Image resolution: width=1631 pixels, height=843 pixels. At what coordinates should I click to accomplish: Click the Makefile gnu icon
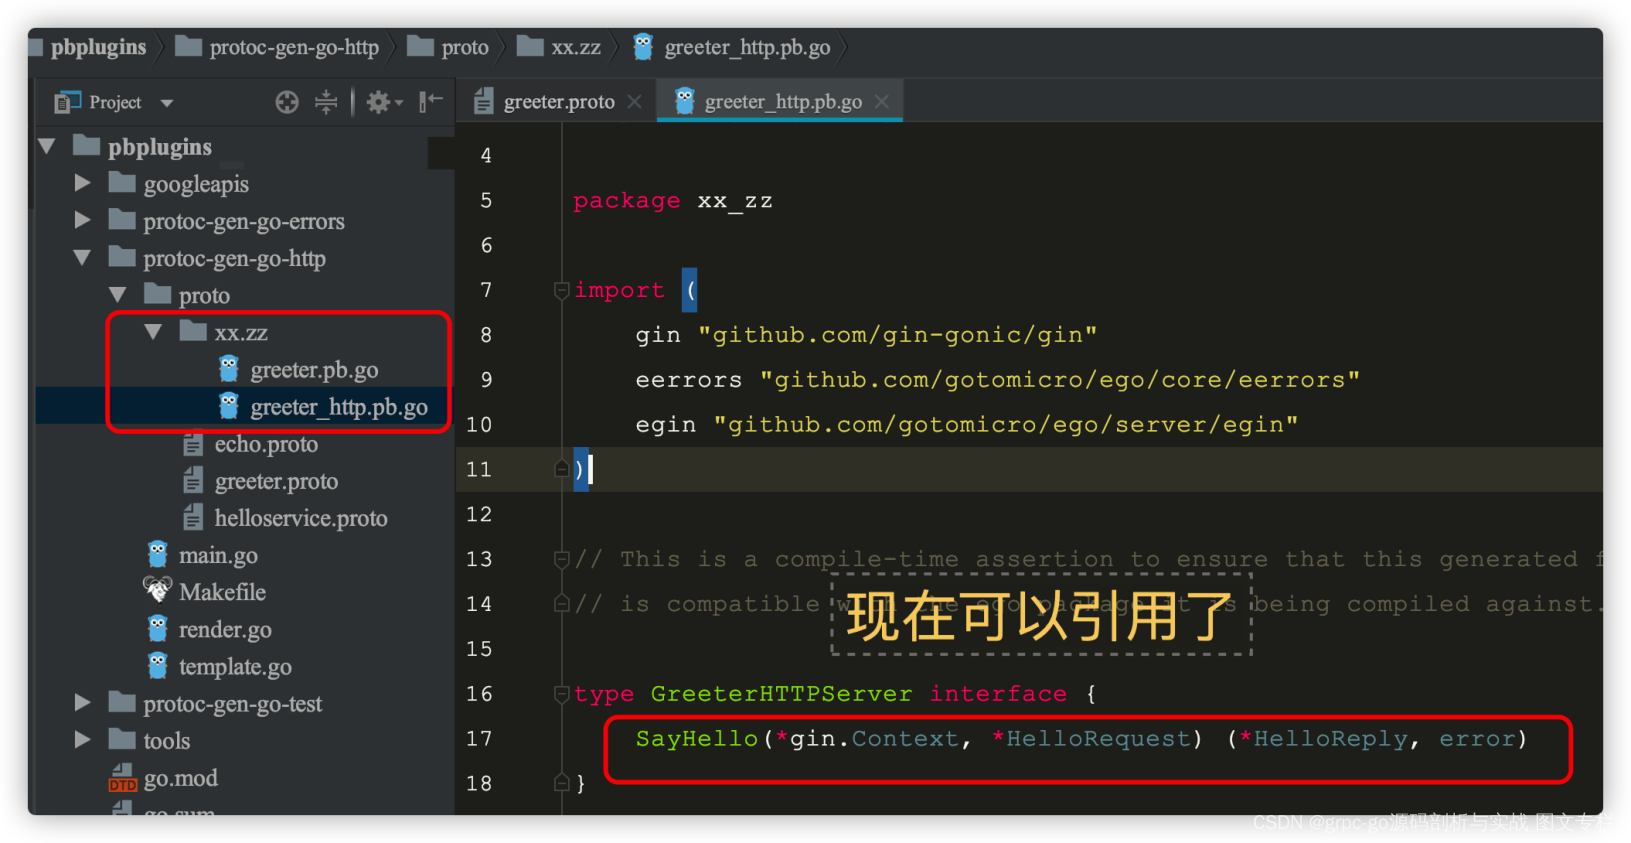(158, 590)
